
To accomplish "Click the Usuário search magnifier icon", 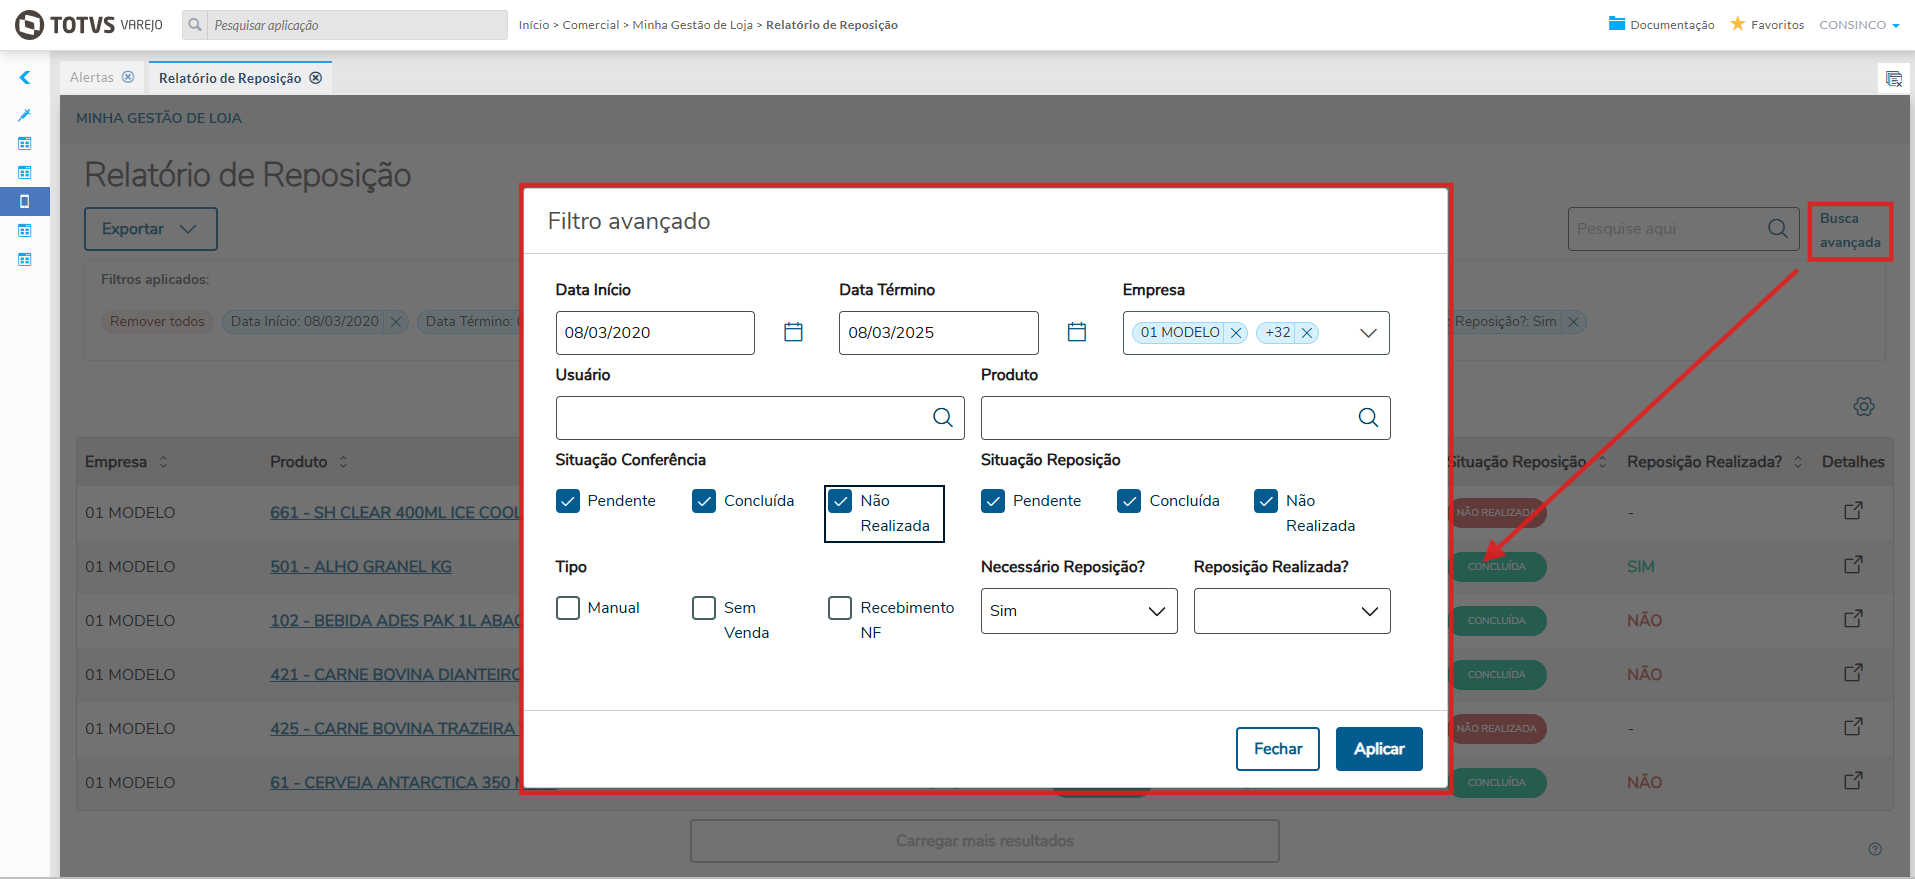I will pos(943,418).
